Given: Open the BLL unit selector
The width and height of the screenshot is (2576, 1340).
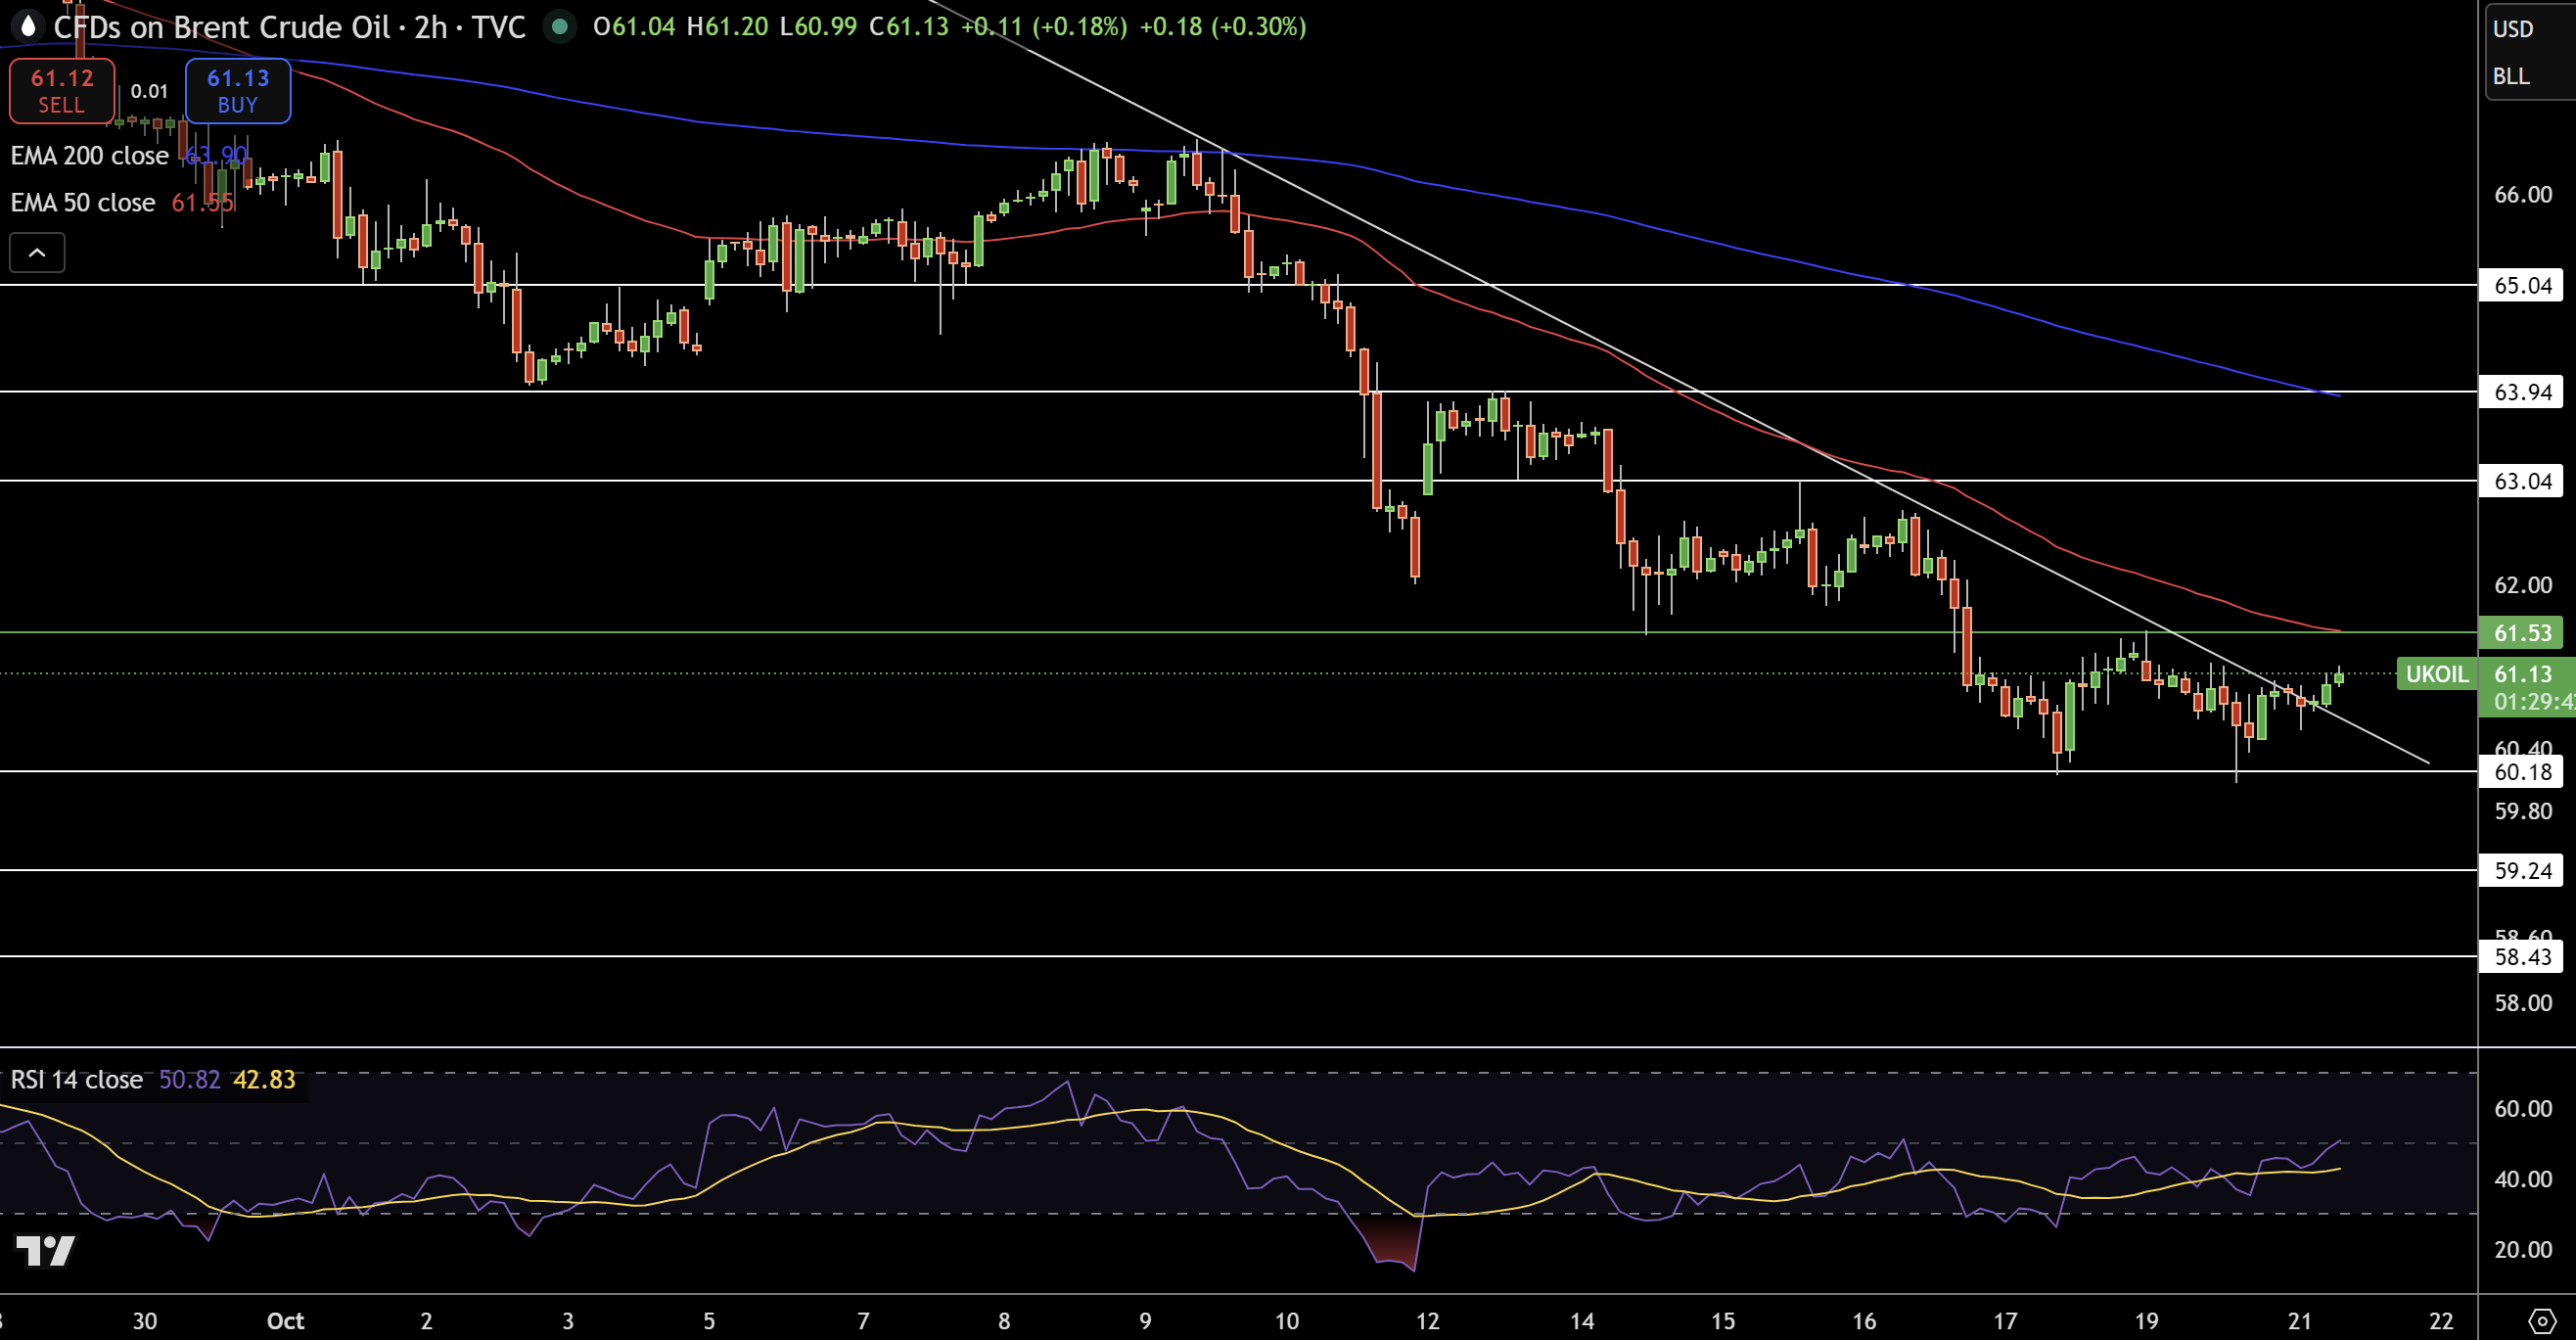Looking at the screenshot, I should (2510, 77).
